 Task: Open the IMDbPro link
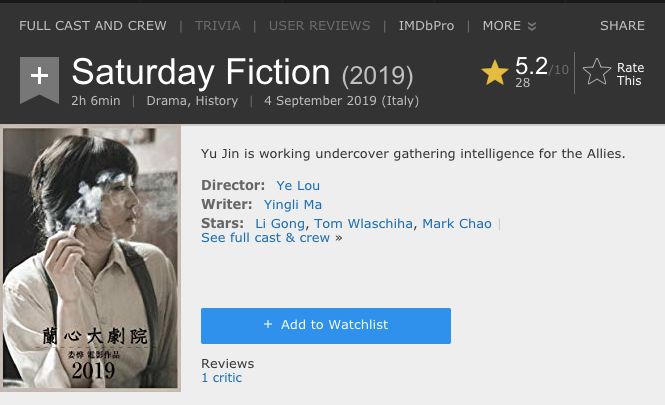click(x=427, y=25)
